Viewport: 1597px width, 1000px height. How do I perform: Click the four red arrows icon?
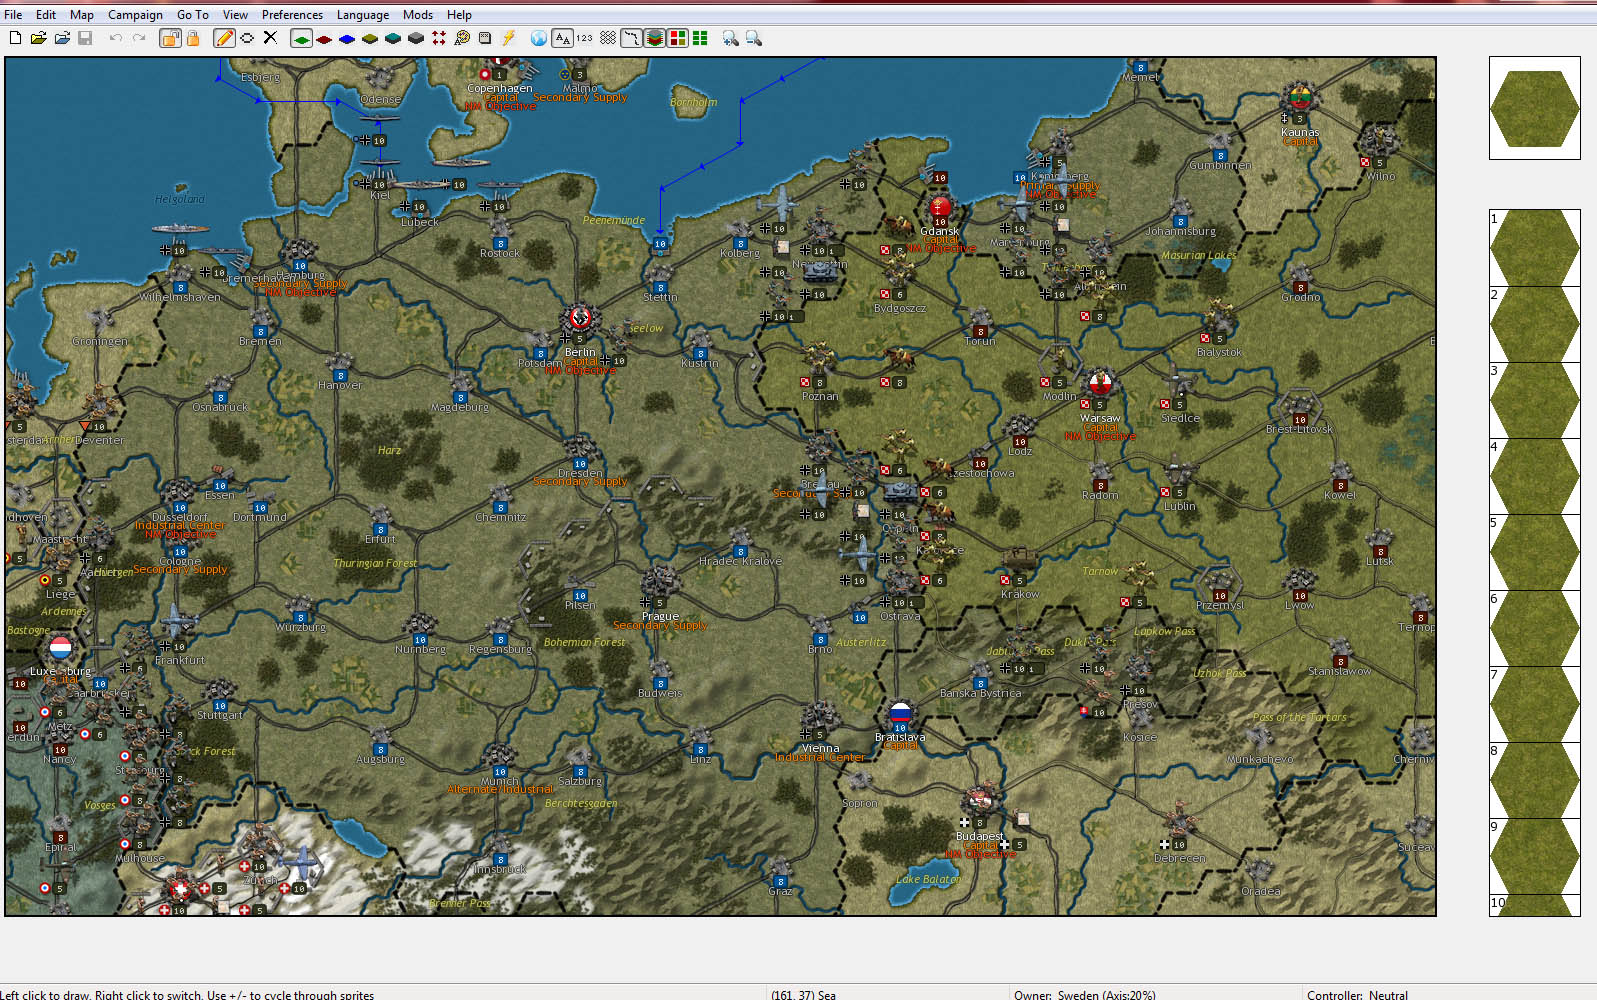point(439,38)
